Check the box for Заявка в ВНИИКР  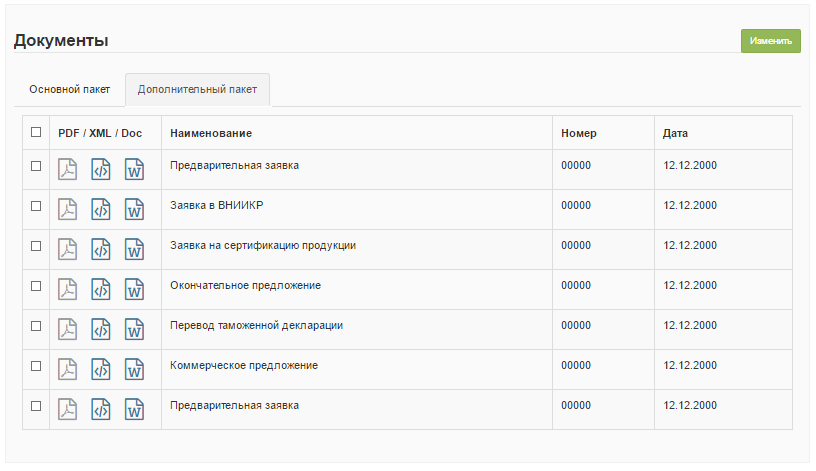click(36, 206)
